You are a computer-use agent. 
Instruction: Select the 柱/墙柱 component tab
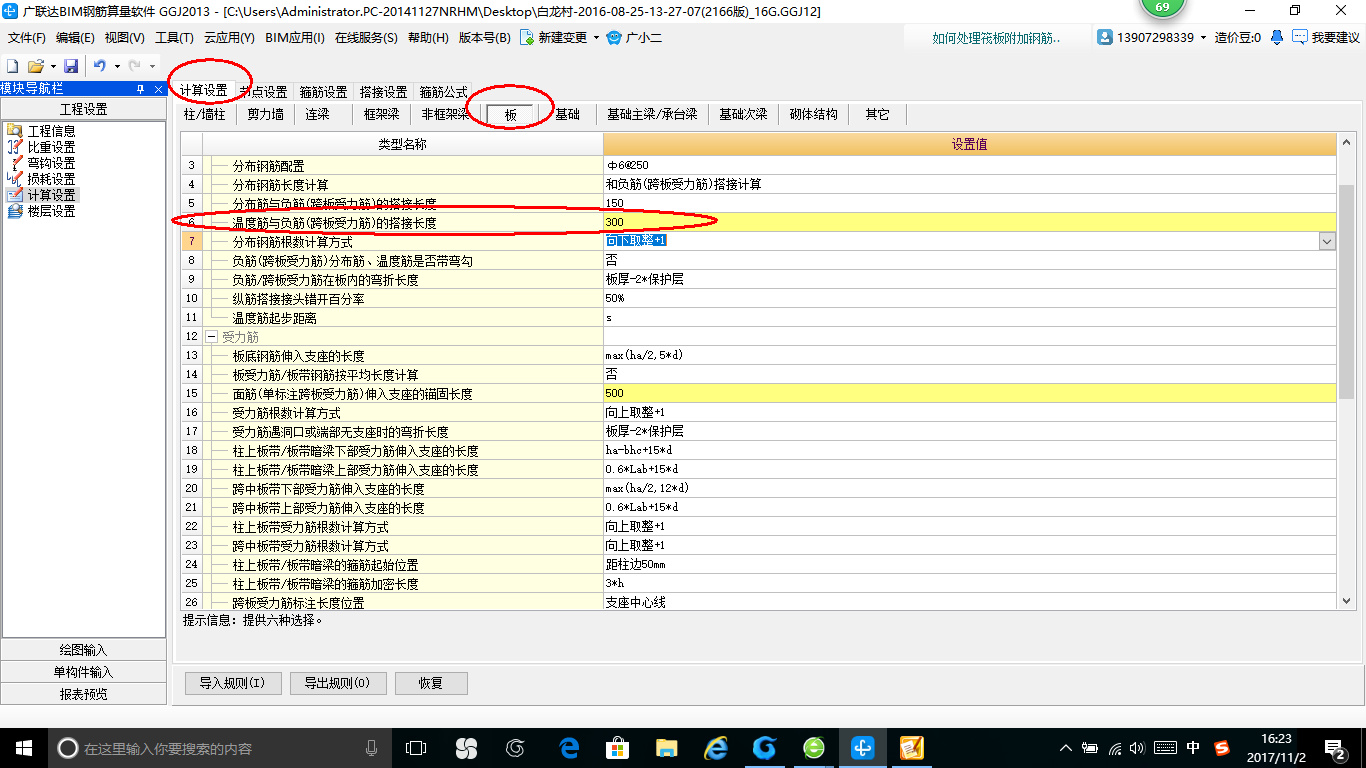(205, 114)
